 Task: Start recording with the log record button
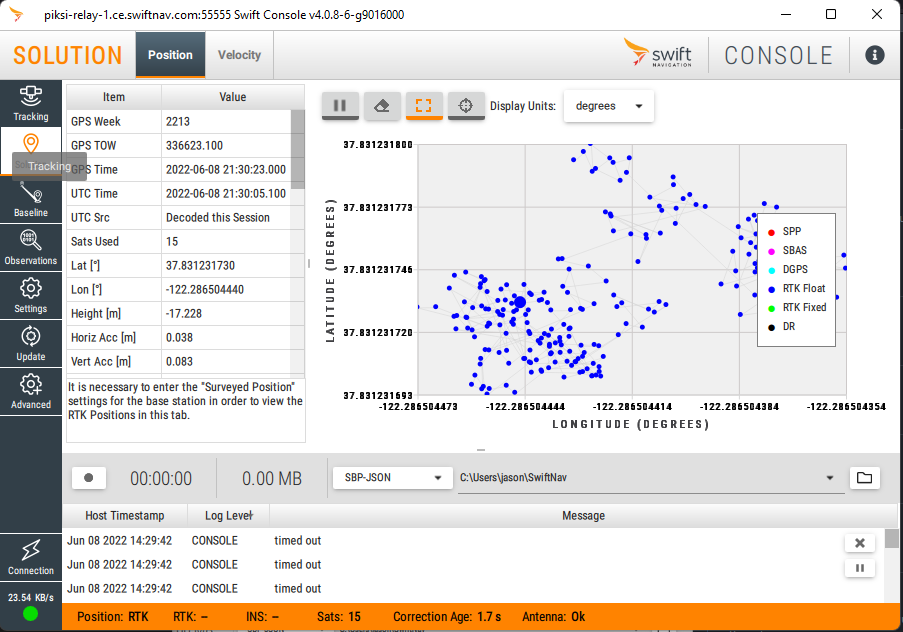point(89,478)
